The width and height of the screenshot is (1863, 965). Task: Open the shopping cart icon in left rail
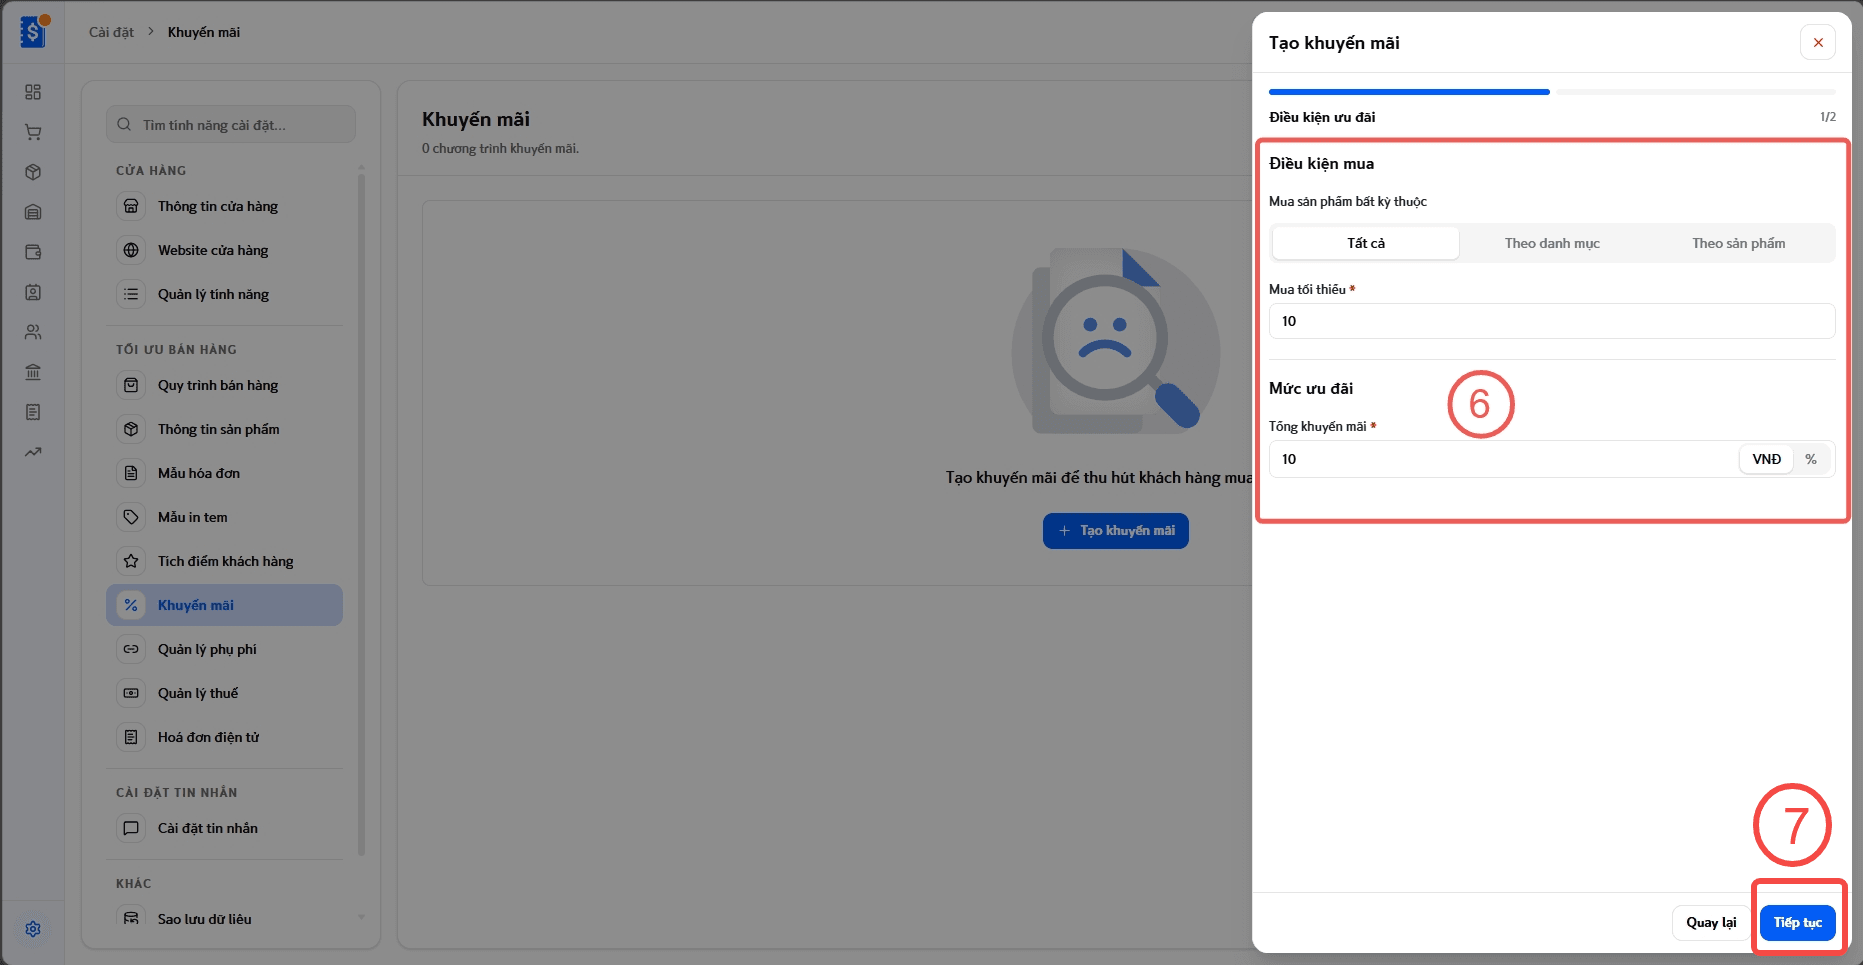pyautogui.click(x=33, y=132)
